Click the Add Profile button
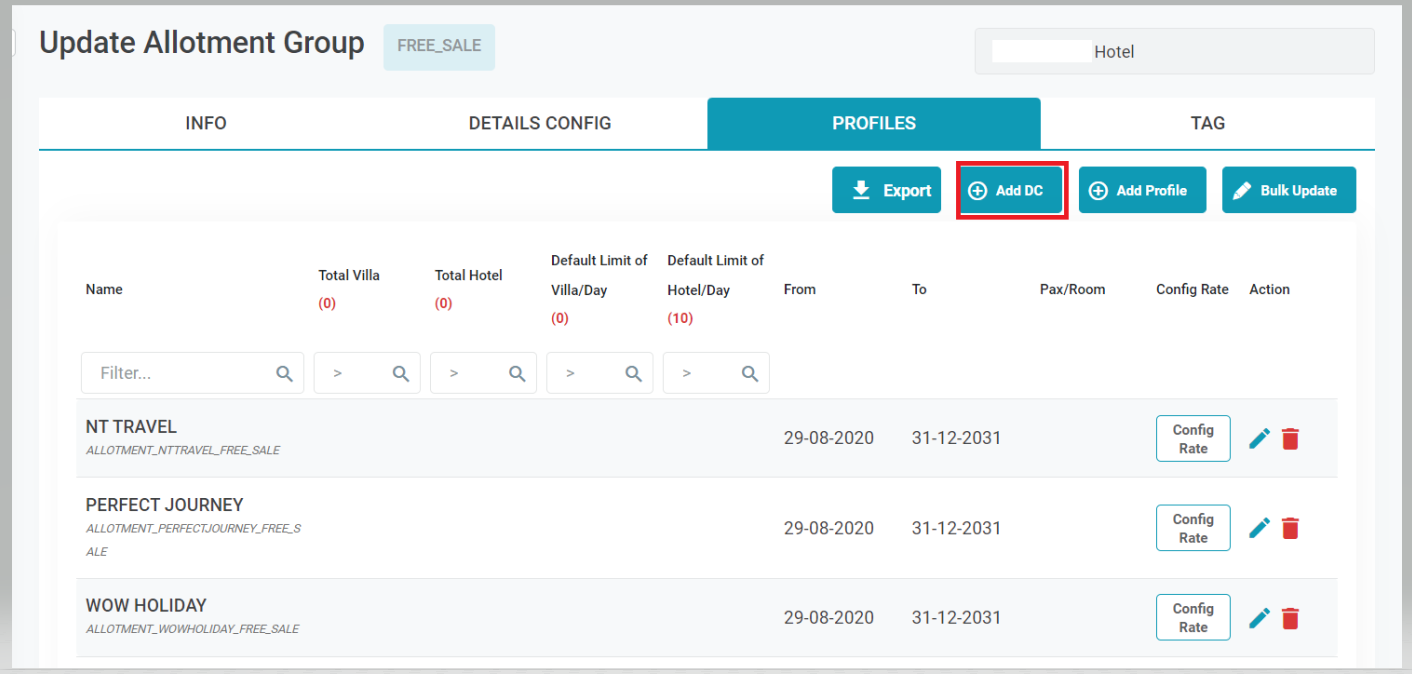This screenshot has width=1412, height=674. [x=1142, y=190]
